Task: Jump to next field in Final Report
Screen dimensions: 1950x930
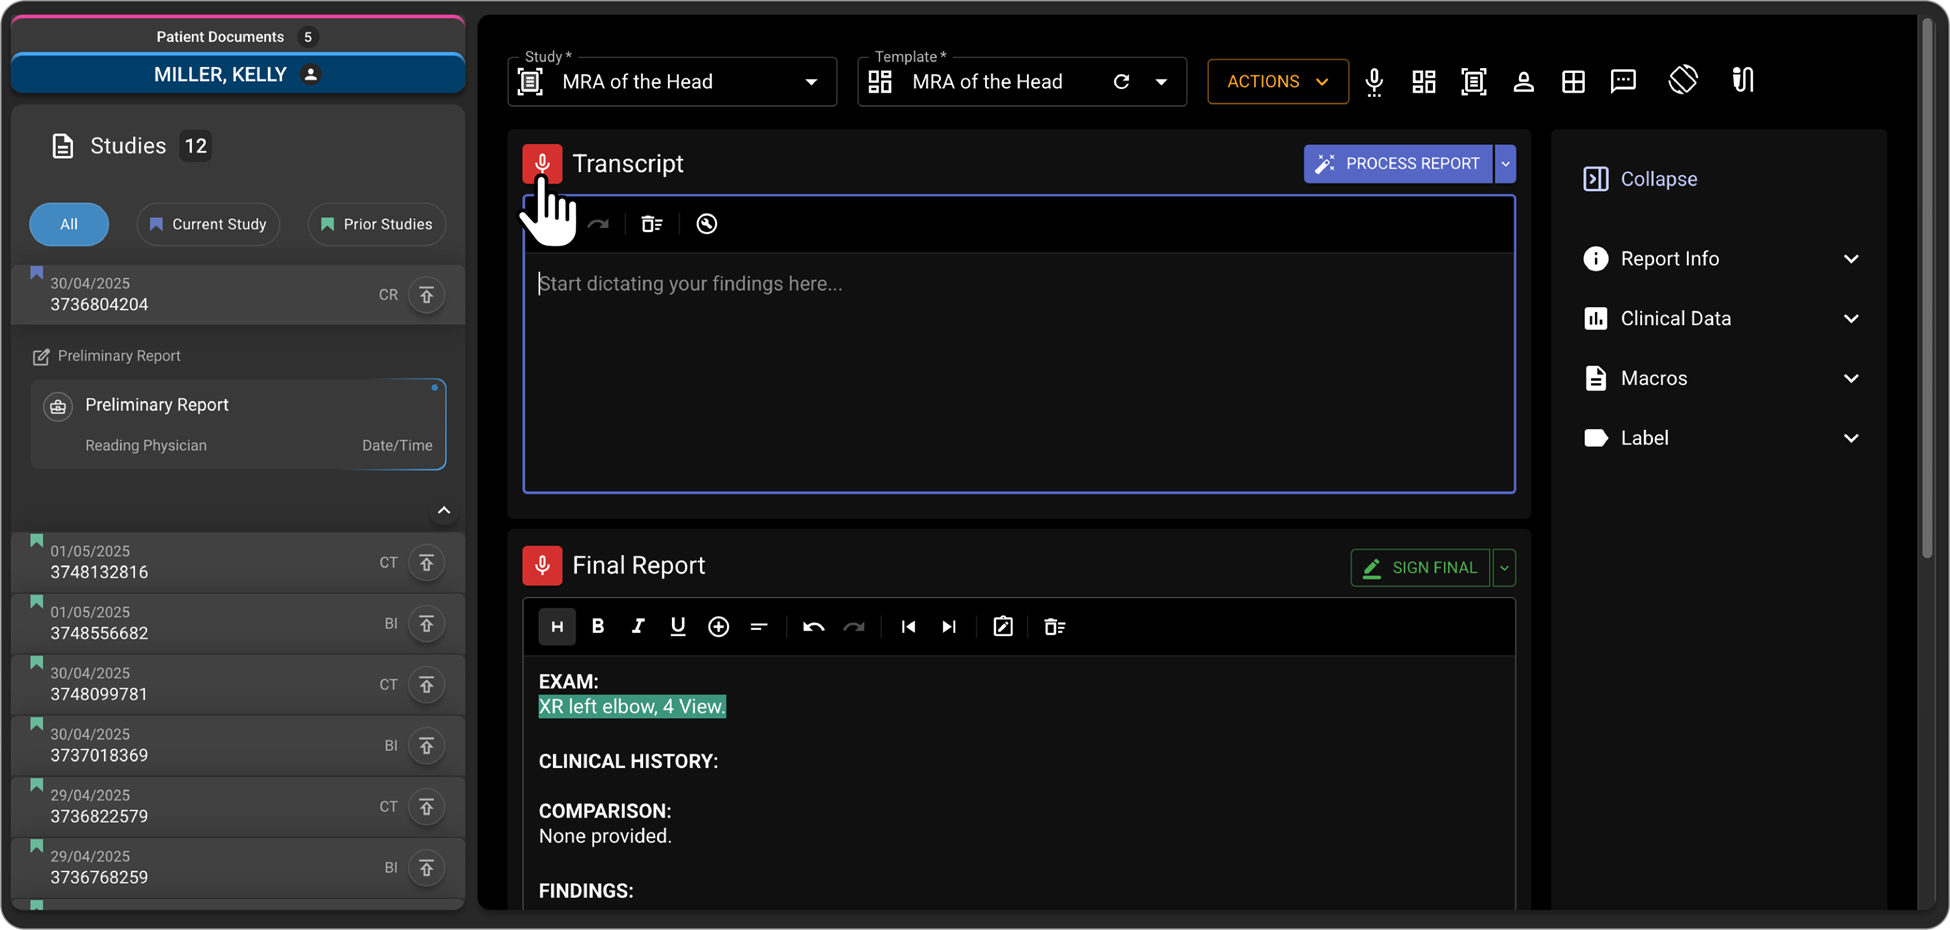Action: point(949,627)
